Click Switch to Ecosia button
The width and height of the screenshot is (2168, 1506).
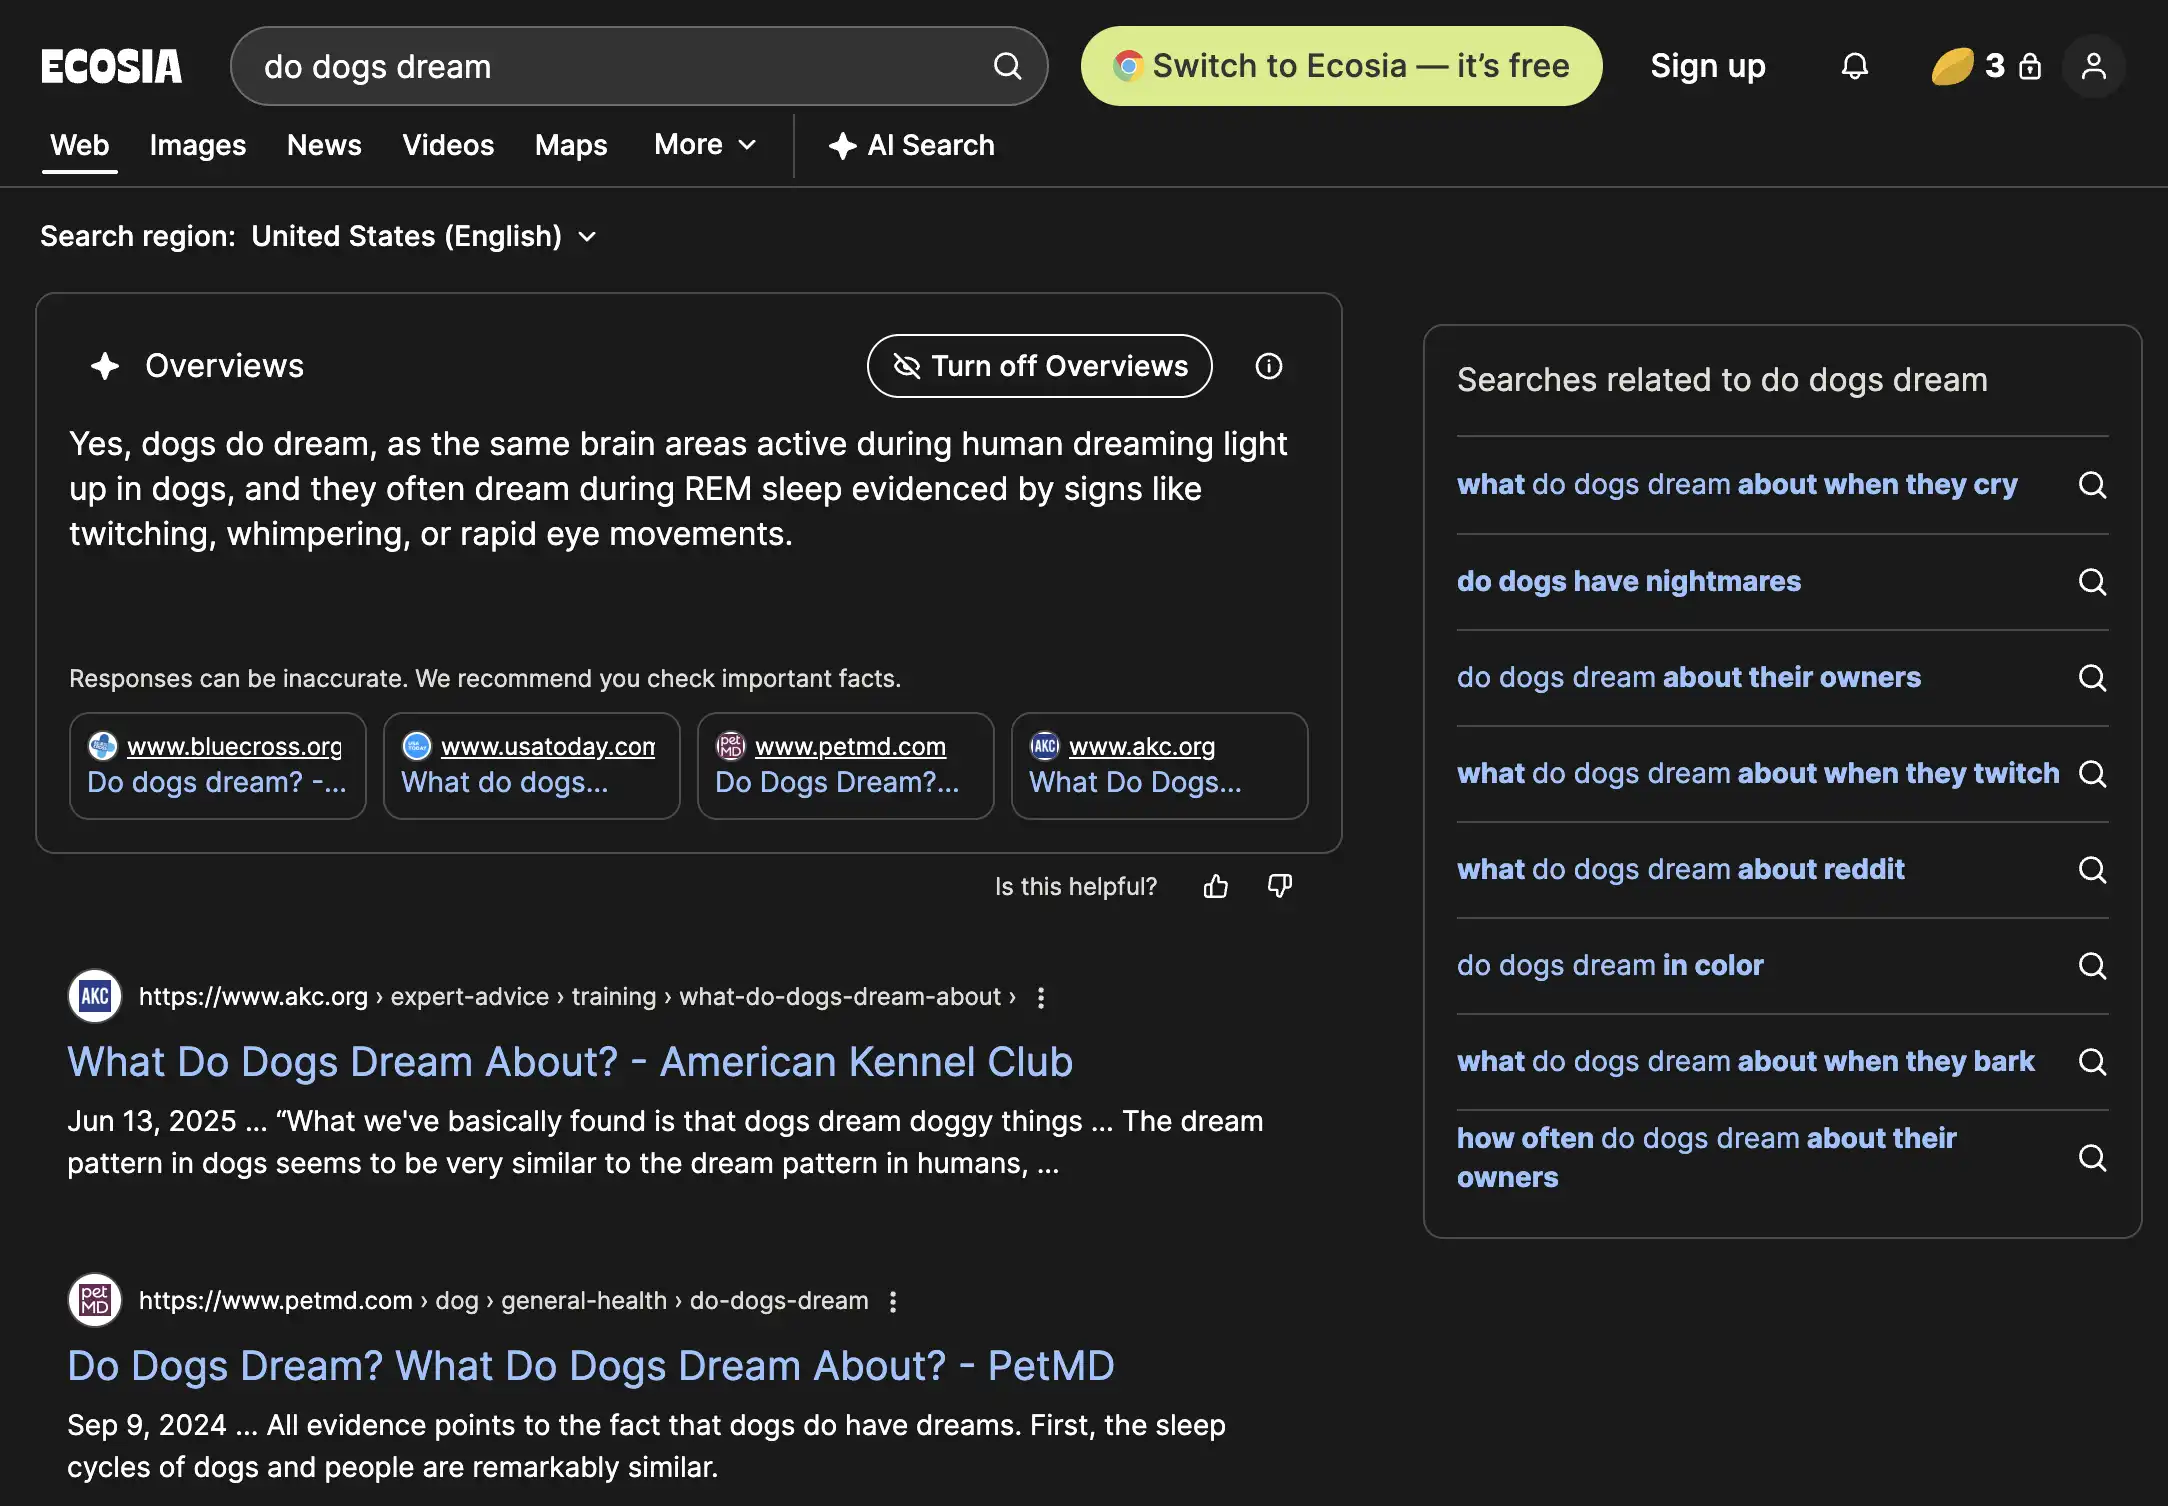[x=1341, y=66]
